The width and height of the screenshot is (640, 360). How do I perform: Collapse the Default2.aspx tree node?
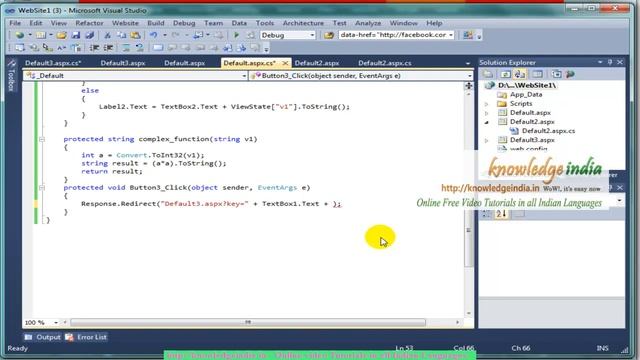pos(487,122)
